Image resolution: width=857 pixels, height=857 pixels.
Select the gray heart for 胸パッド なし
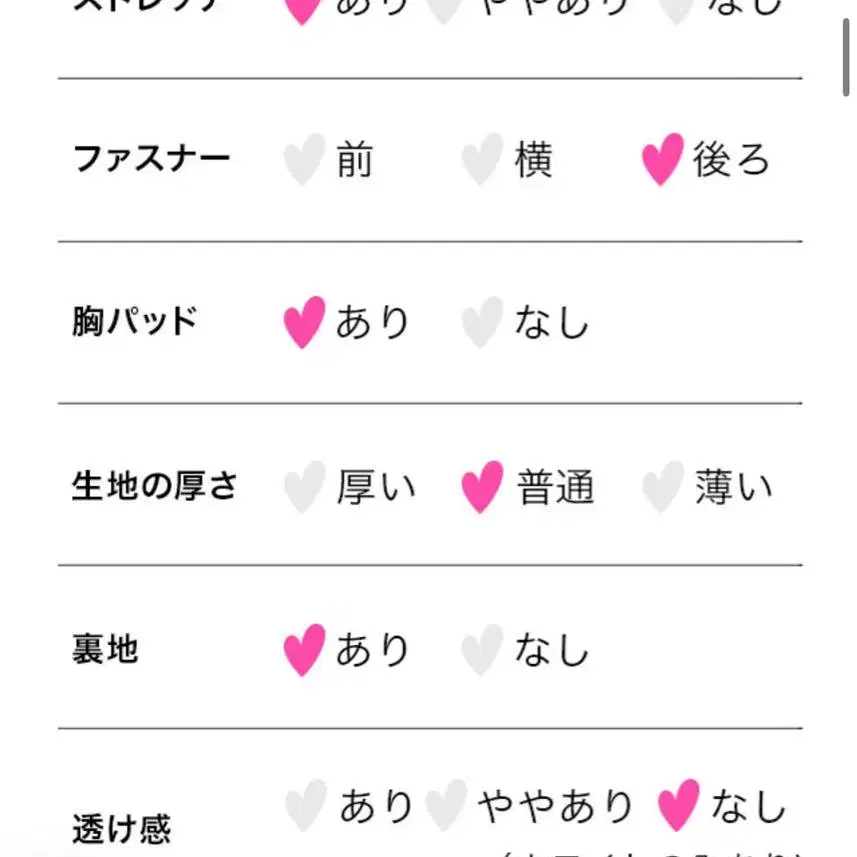(483, 322)
